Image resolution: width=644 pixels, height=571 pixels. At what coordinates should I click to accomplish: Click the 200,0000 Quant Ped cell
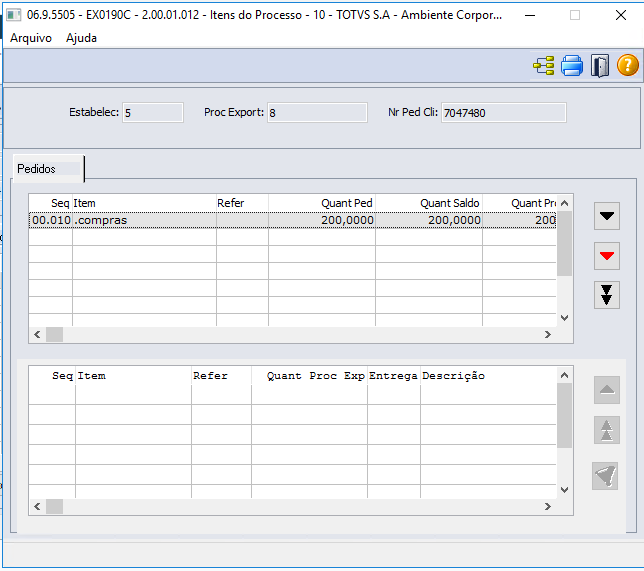click(x=322, y=220)
